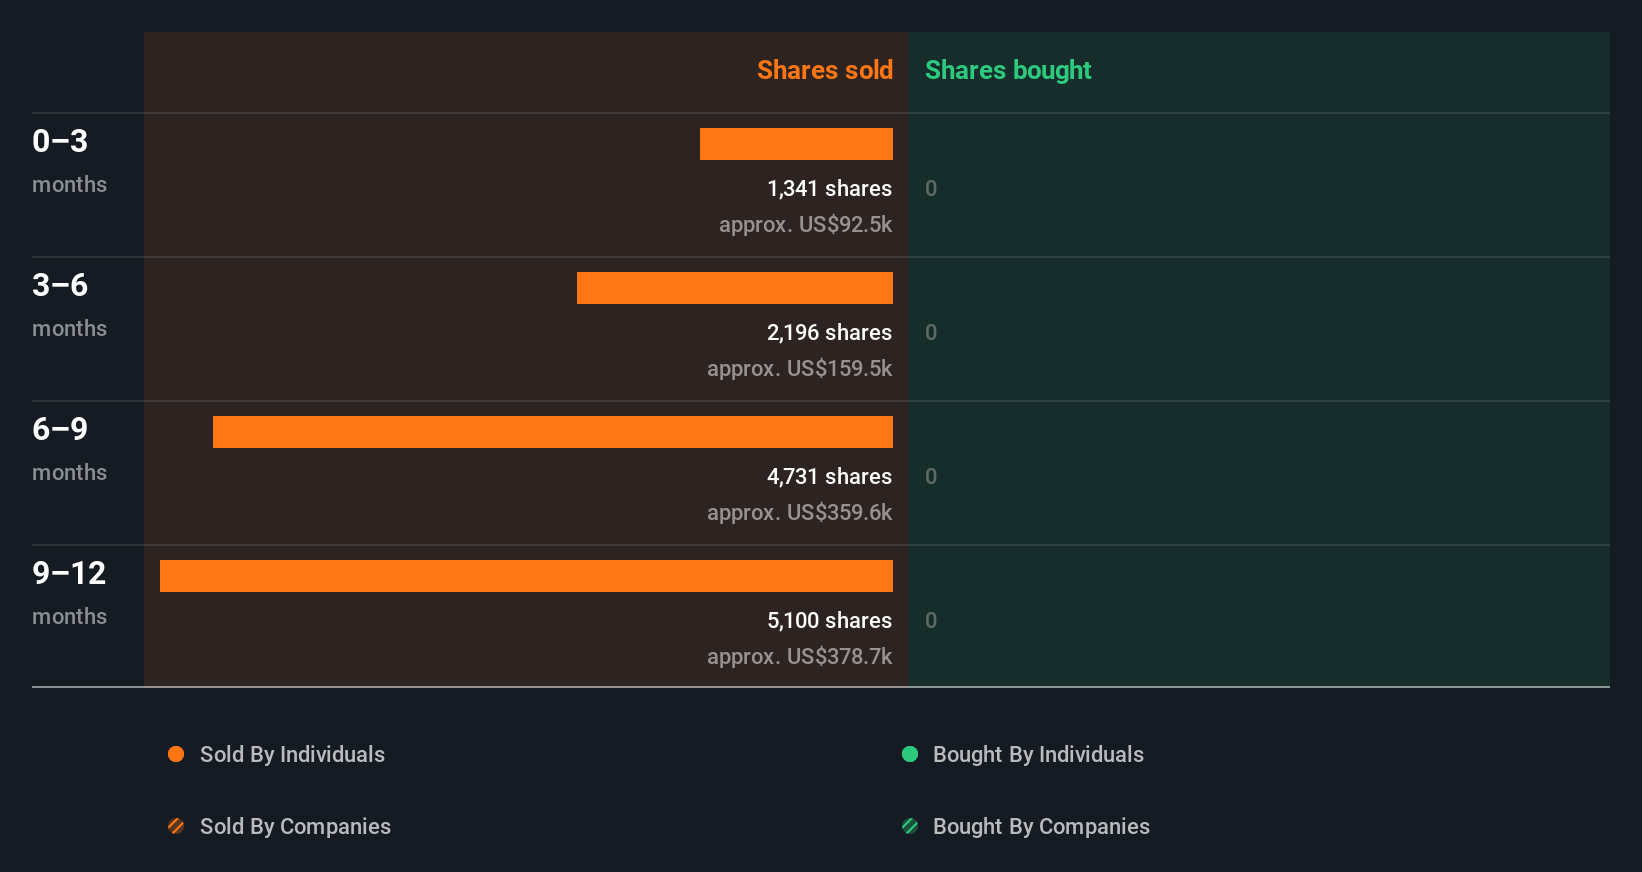Click the striped Bought By Companies legend icon

pyautogui.click(x=910, y=826)
